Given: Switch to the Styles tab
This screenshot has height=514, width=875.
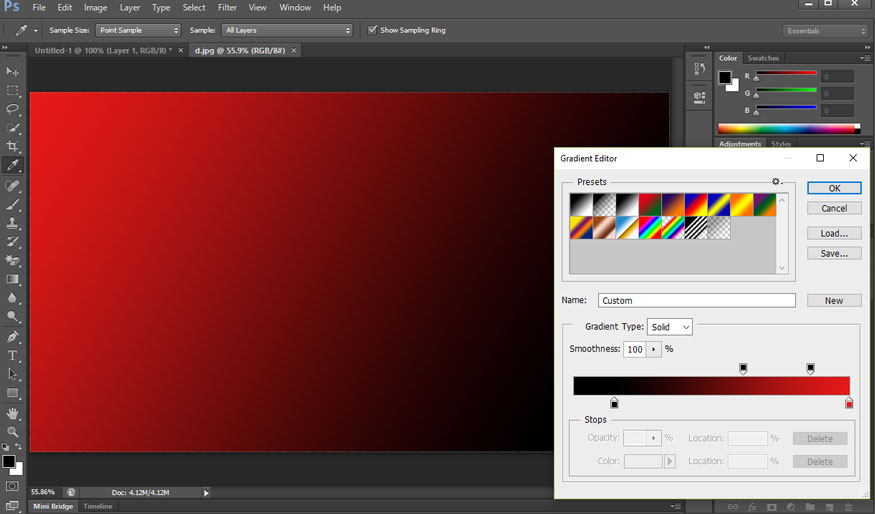Looking at the screenshot, I should coord(781,144).
